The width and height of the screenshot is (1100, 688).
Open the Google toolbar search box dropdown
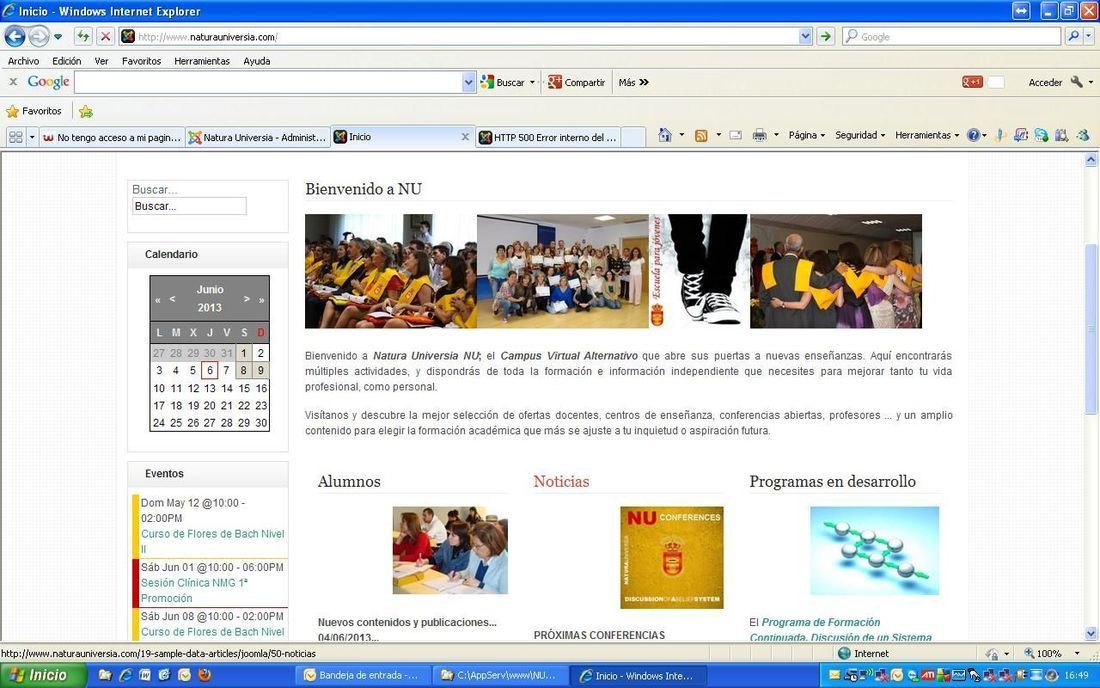[469, 82]
